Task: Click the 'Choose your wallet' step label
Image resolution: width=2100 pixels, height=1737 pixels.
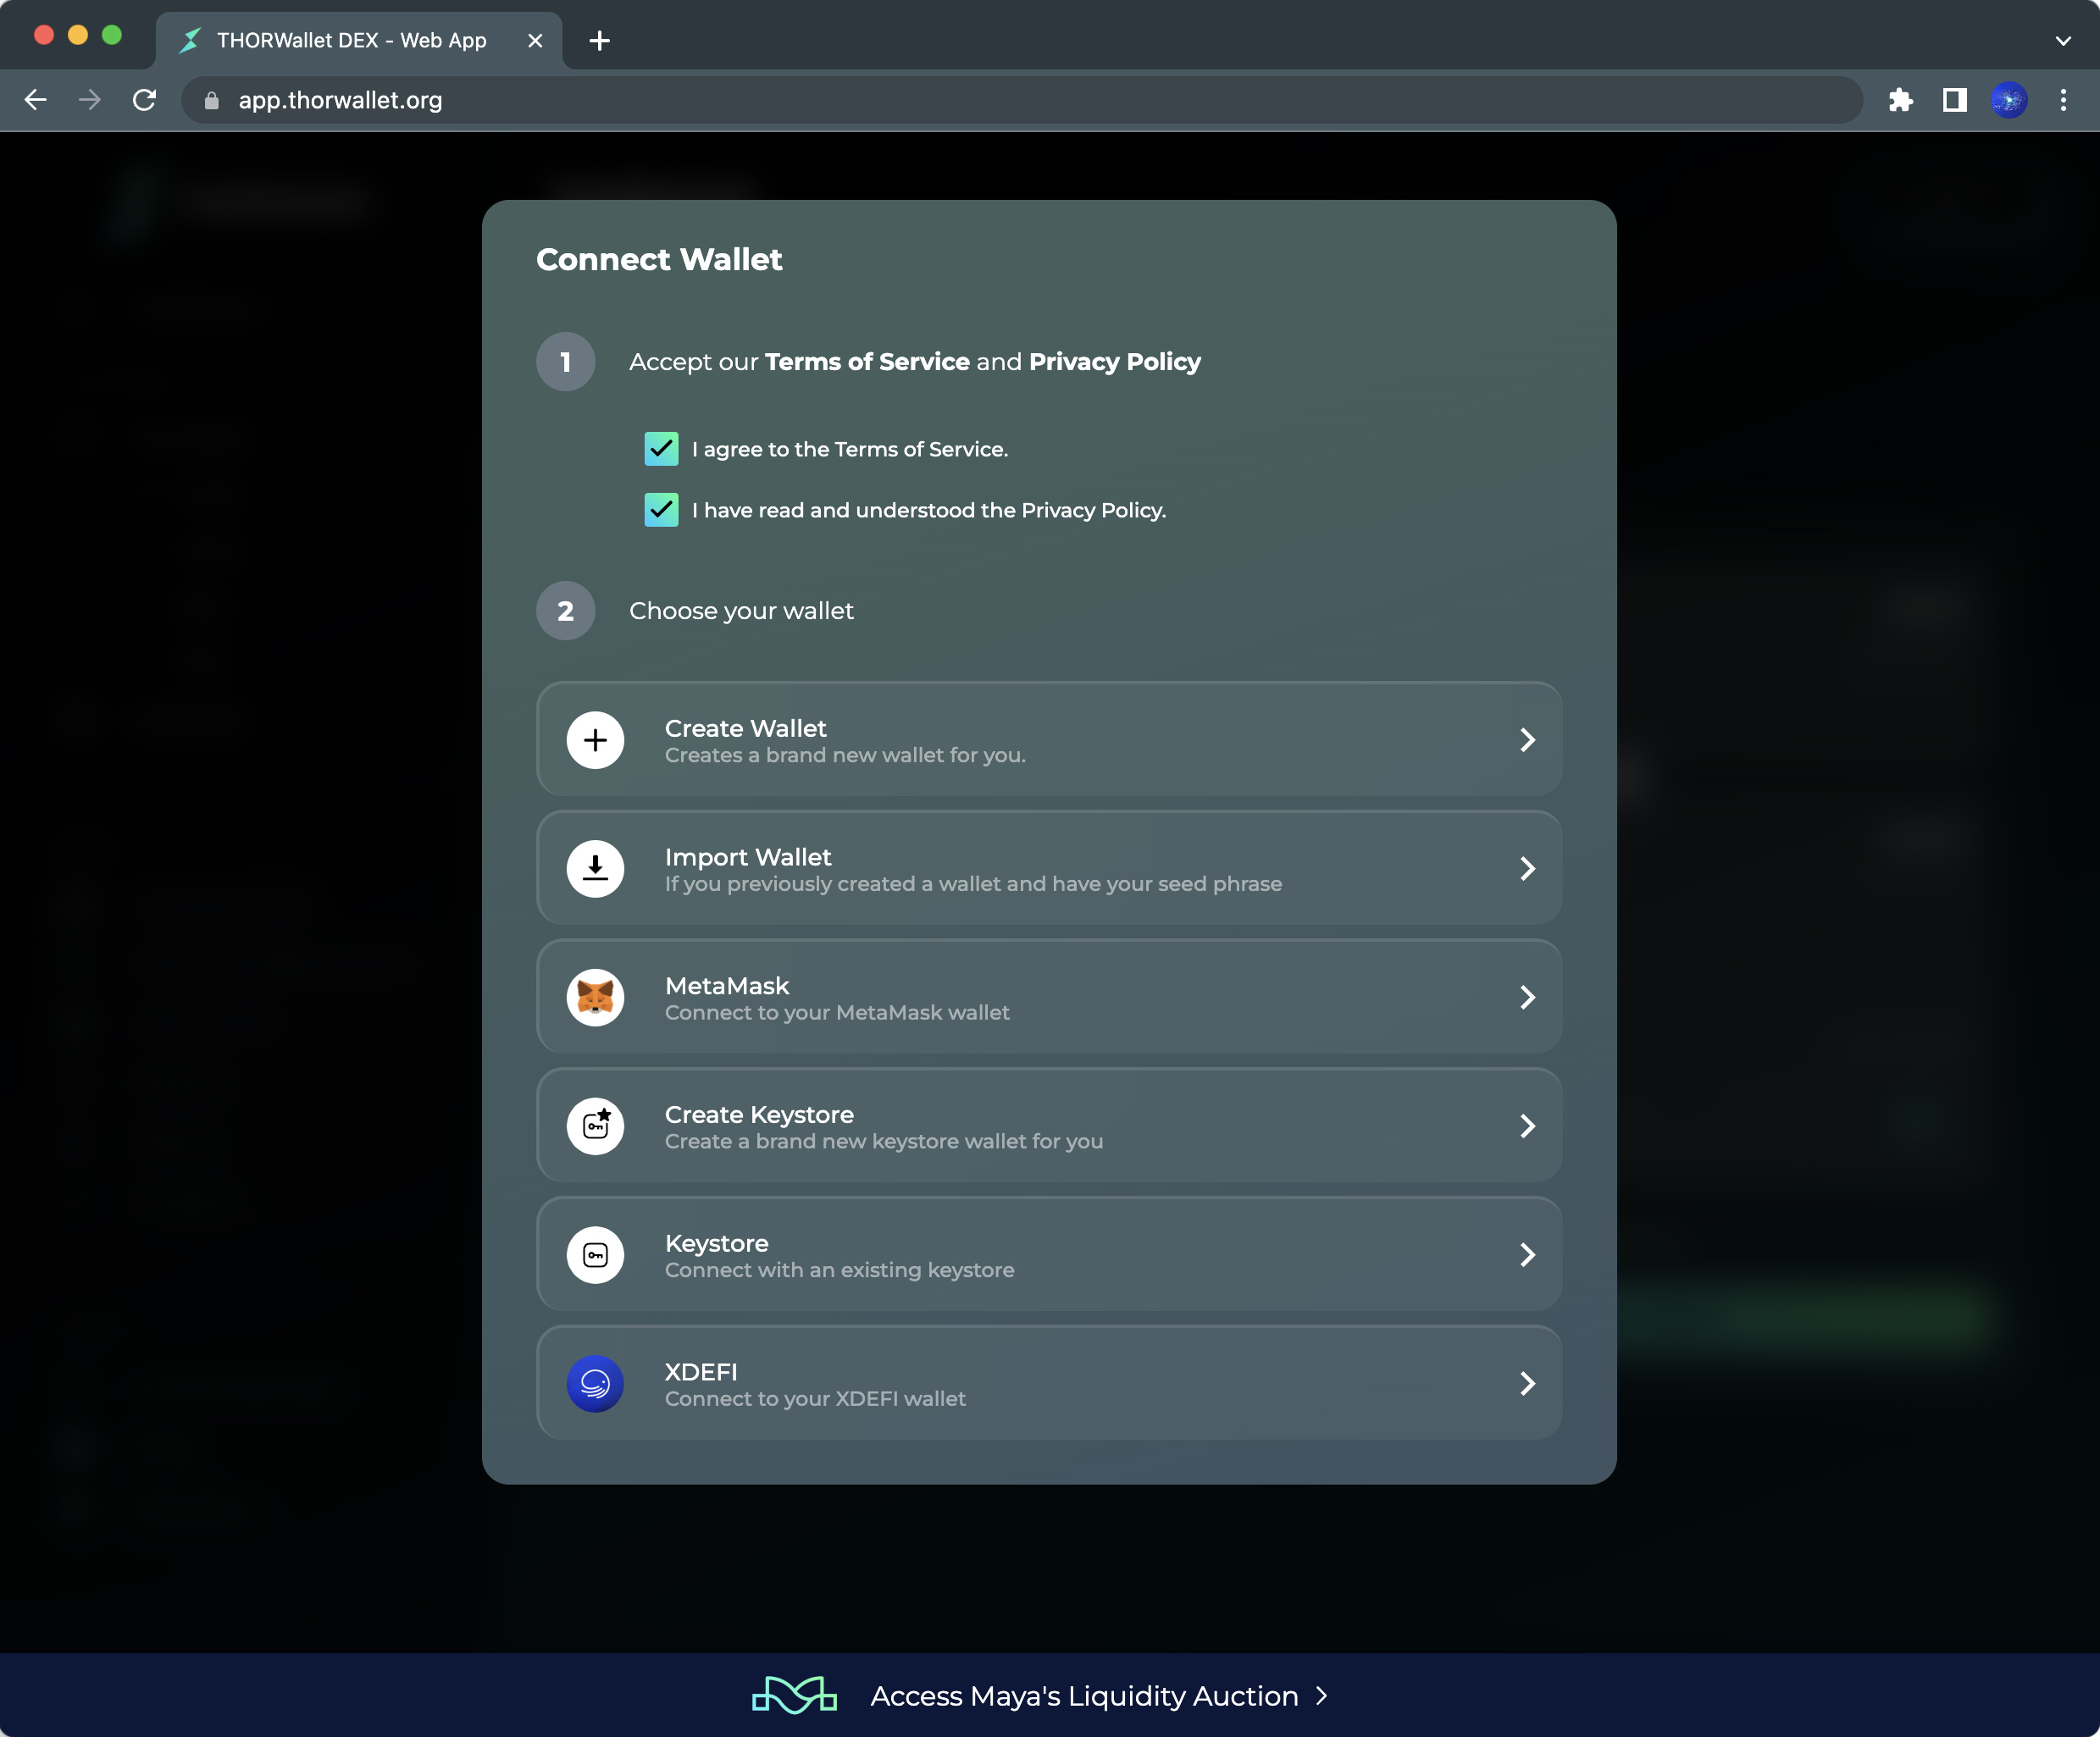Action: click(741, 611)
